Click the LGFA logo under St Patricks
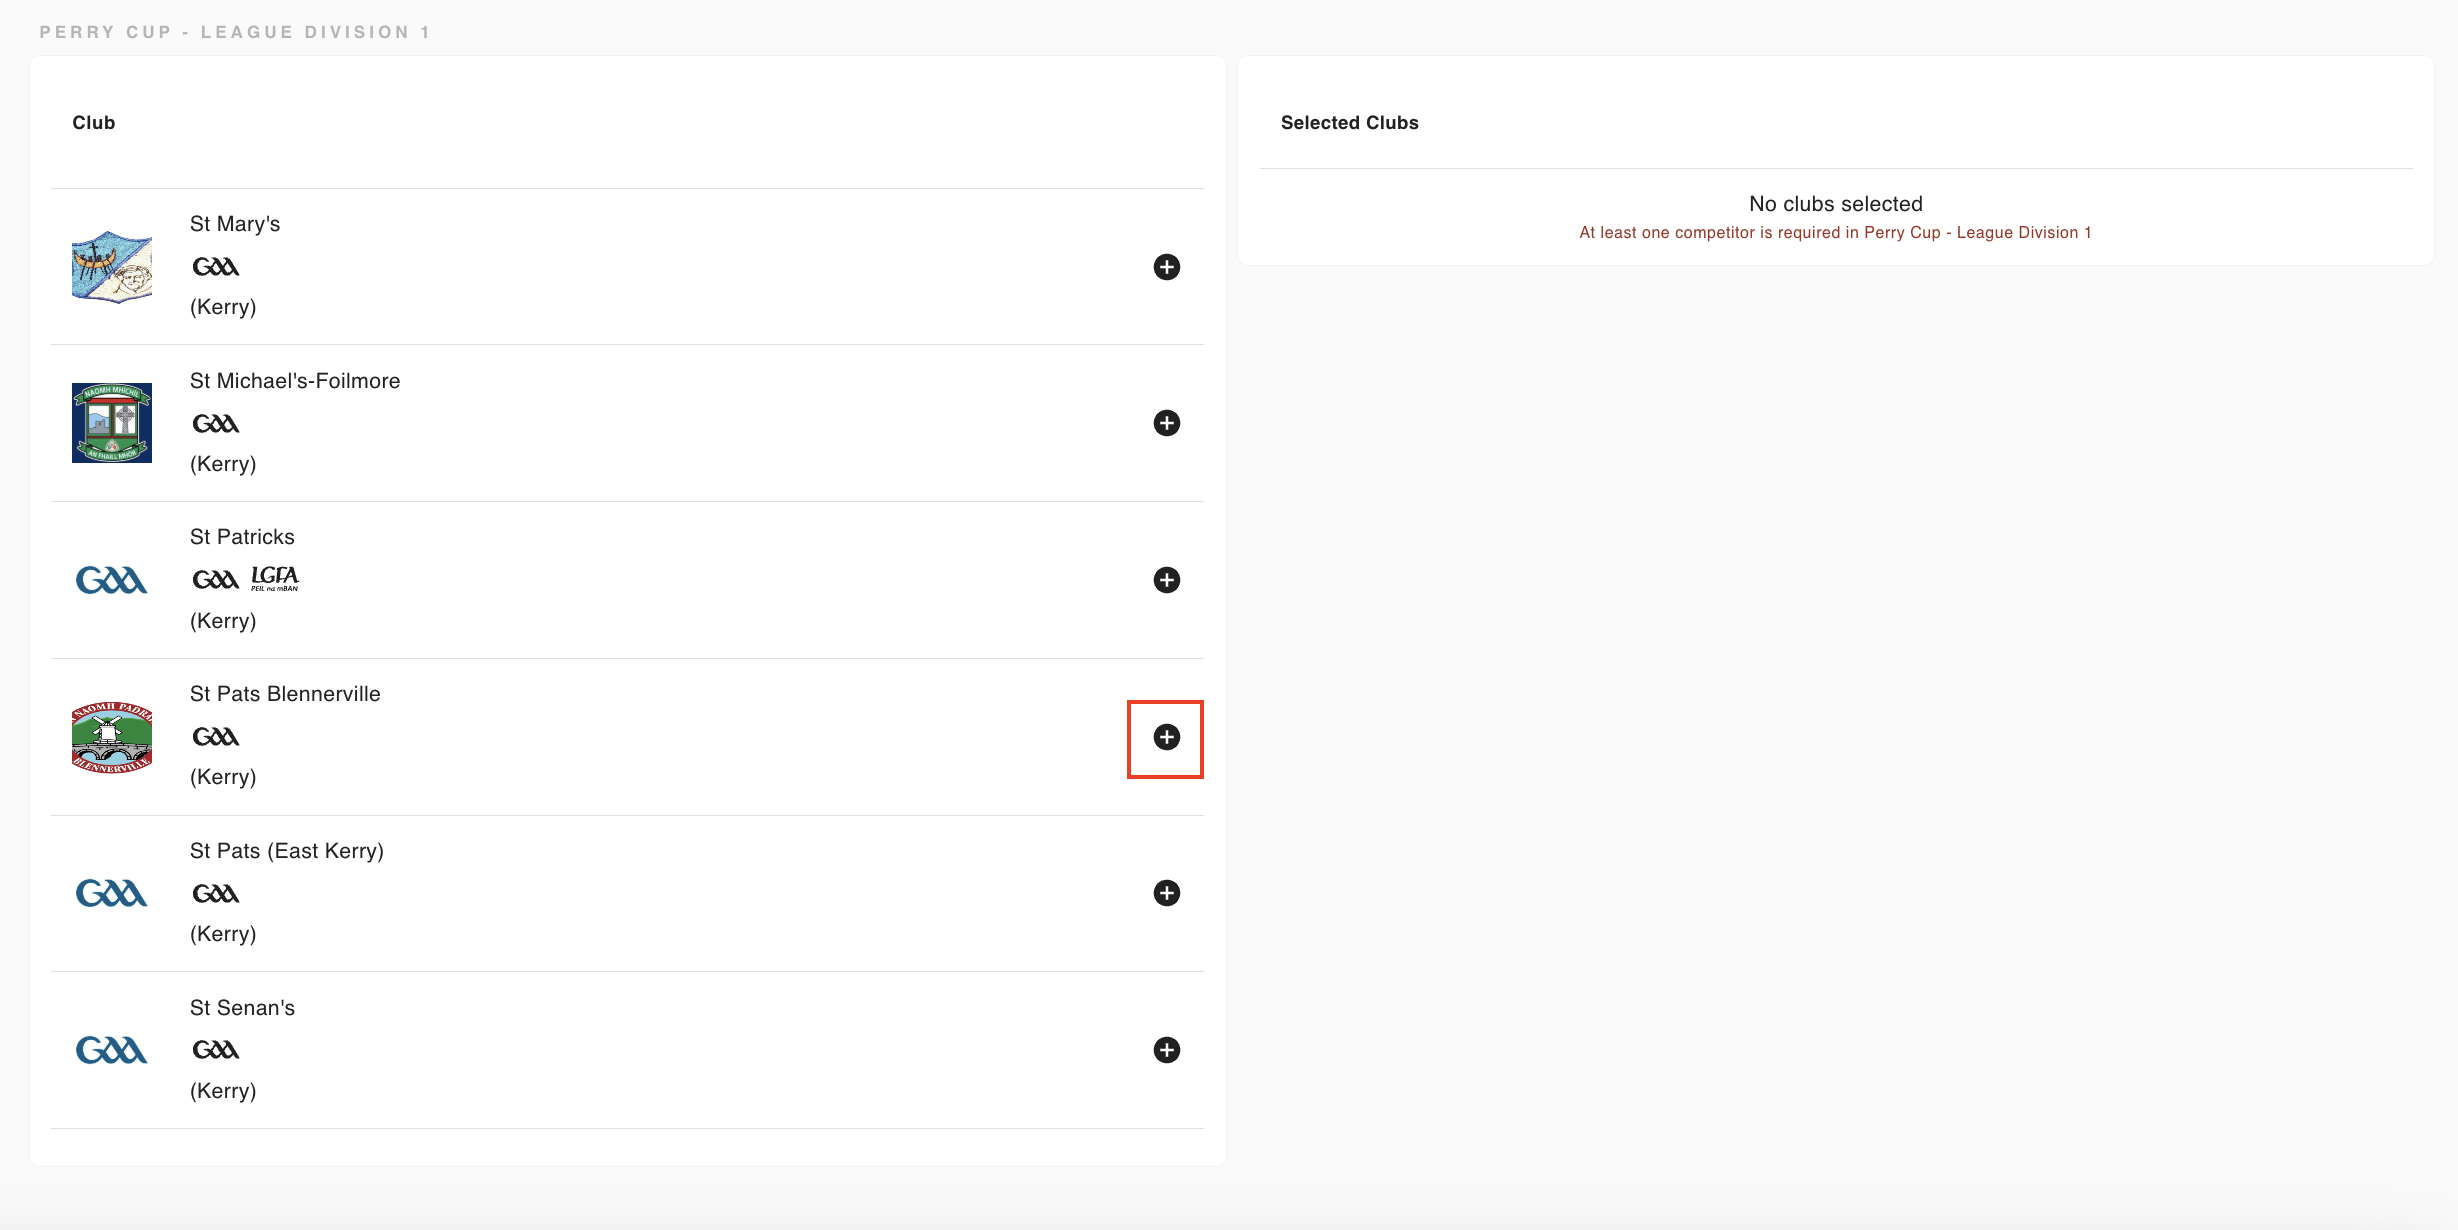The width and height of the screenshot is (2458, 1230). coord(275,579)
